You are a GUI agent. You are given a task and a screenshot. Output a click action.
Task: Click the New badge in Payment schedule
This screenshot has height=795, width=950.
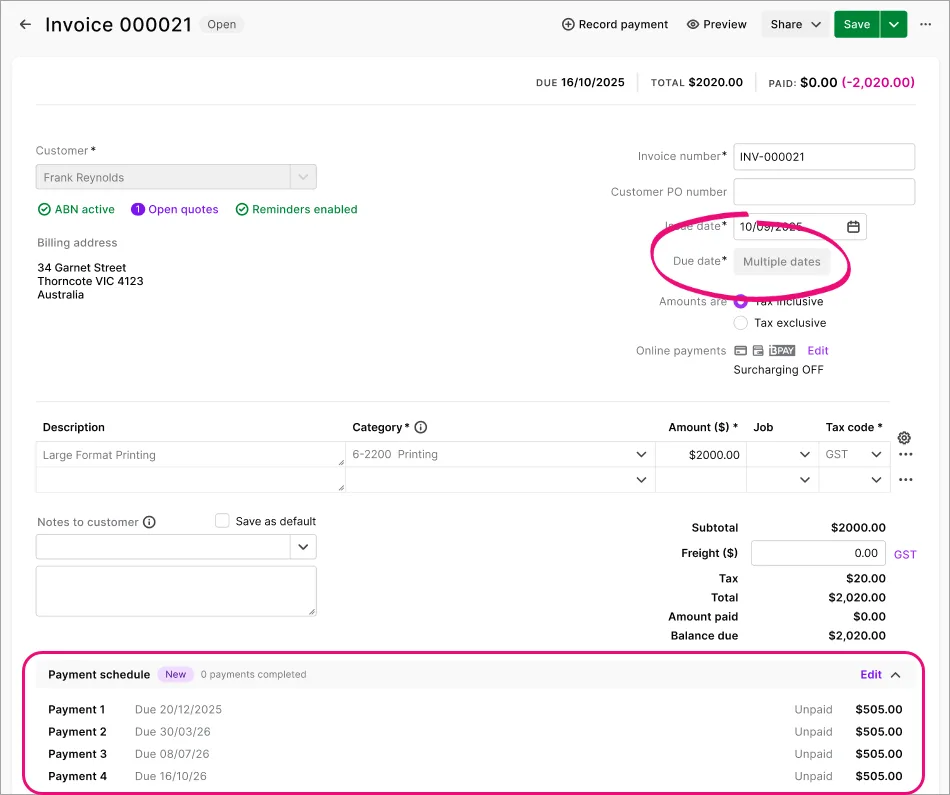176,674
